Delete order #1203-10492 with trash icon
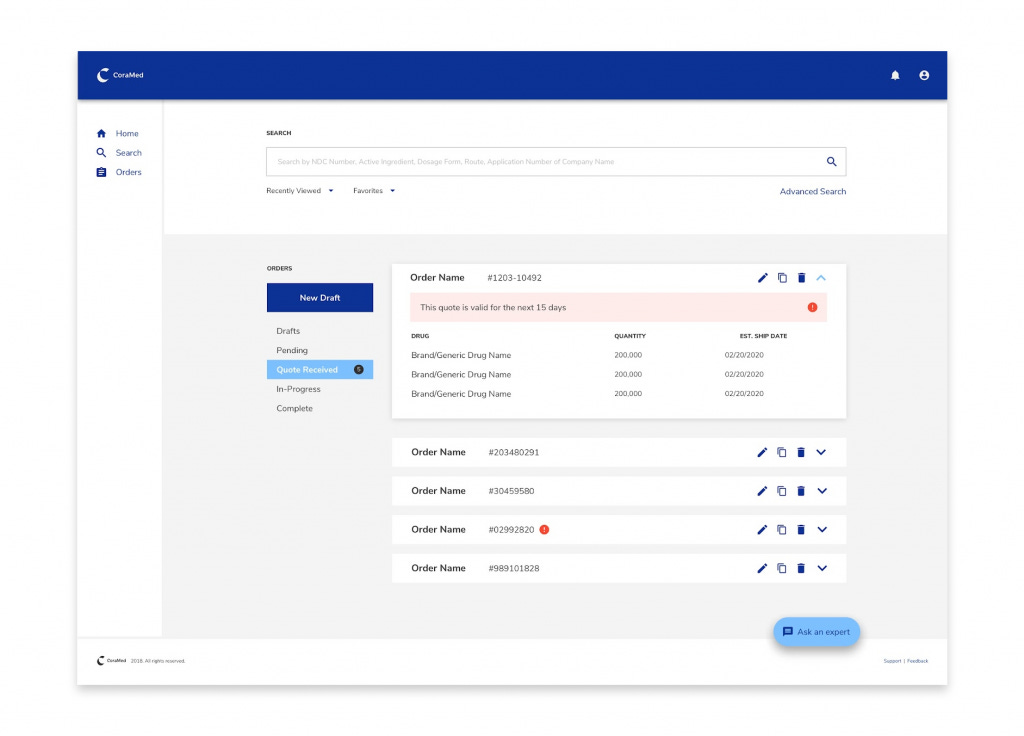Image resolution: width=1024 pixels, height=736 pixels. (801, 278)
